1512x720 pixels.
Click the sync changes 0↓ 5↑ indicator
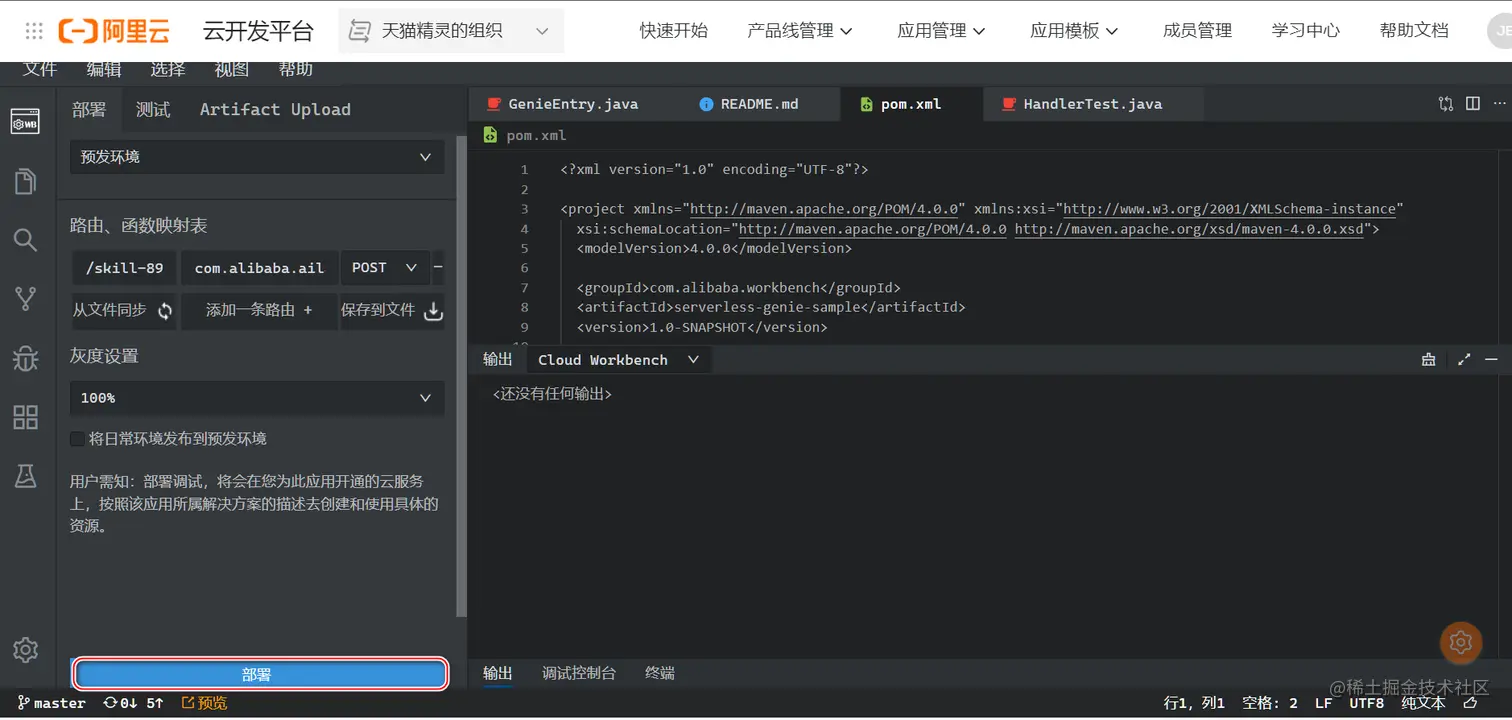point(133,703)
